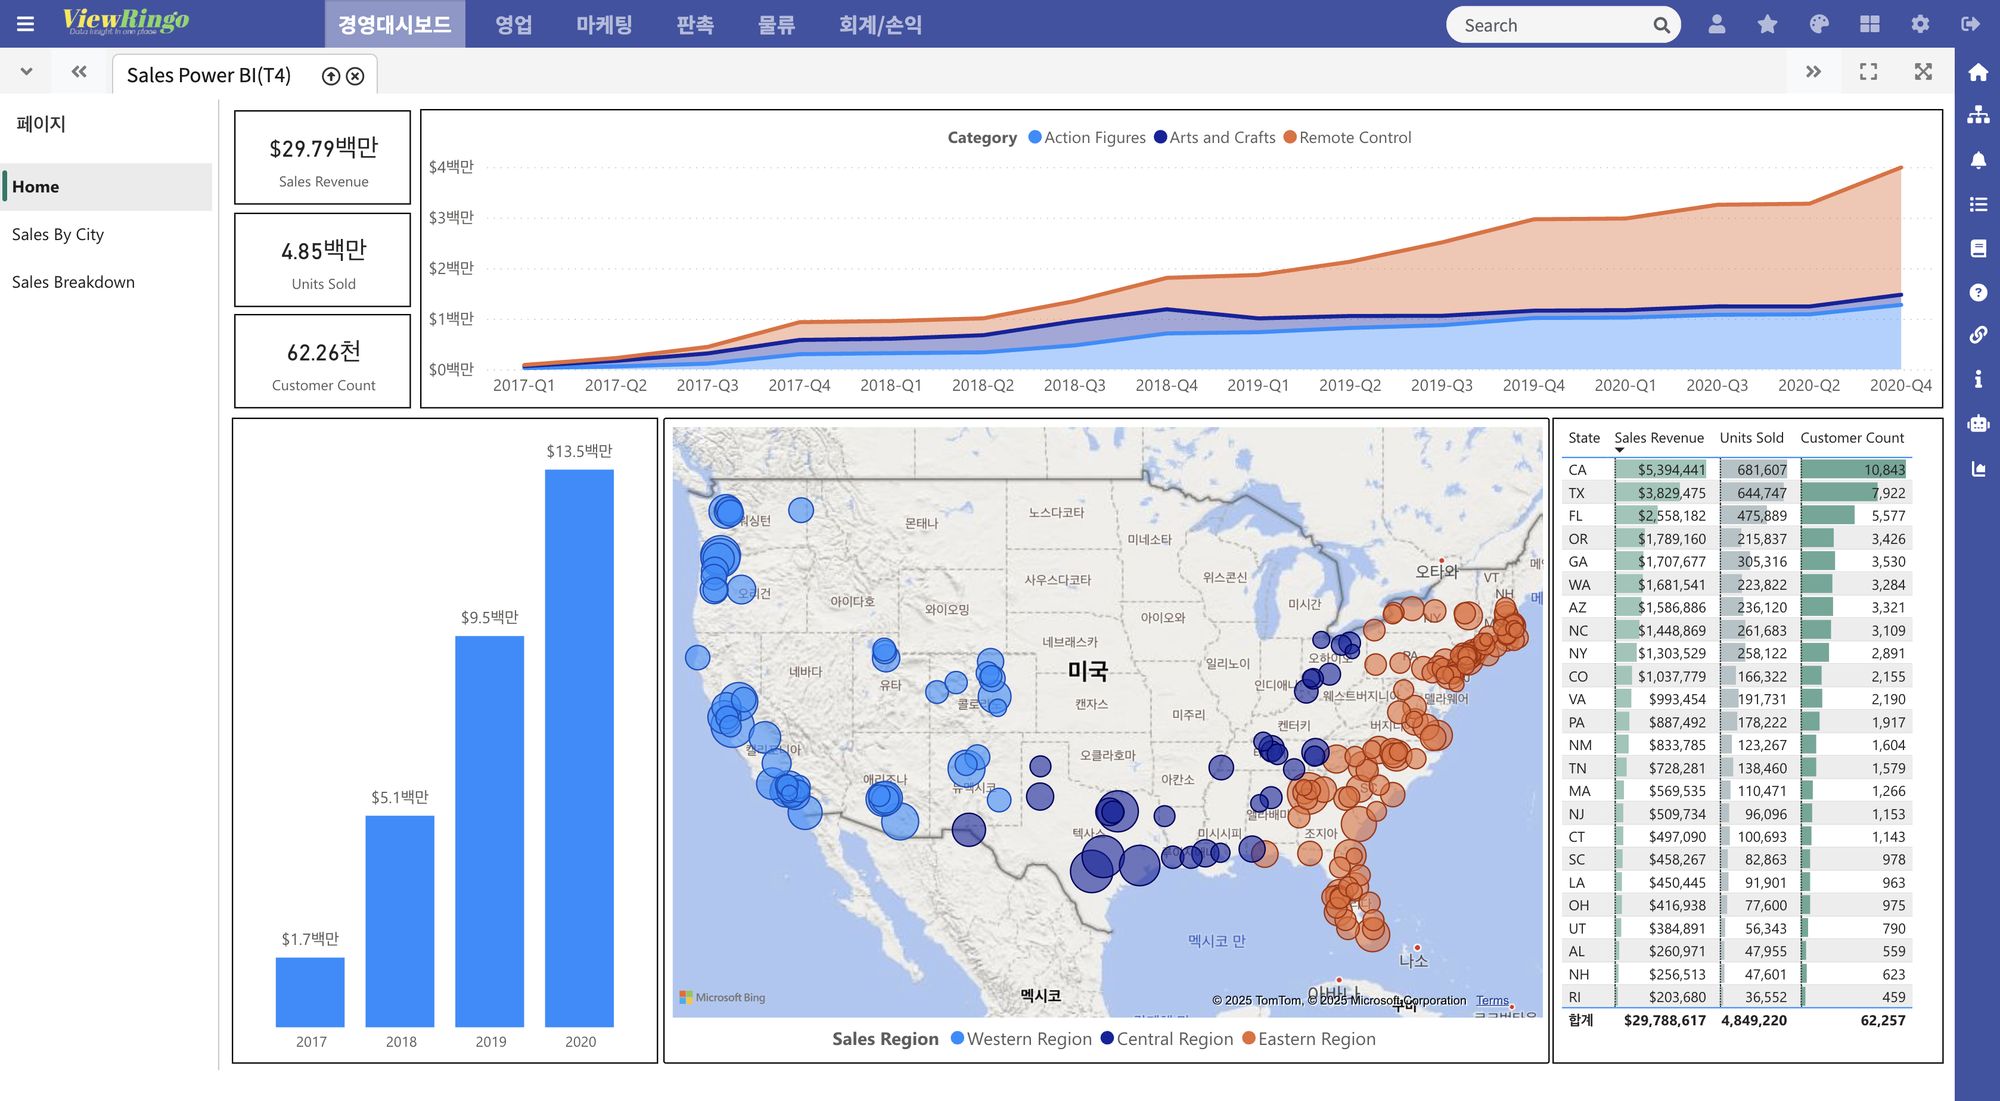Screen dimensions: 2000x1101
Task: Open the sitemap hierarchy icon
Action: (1978, 115)
